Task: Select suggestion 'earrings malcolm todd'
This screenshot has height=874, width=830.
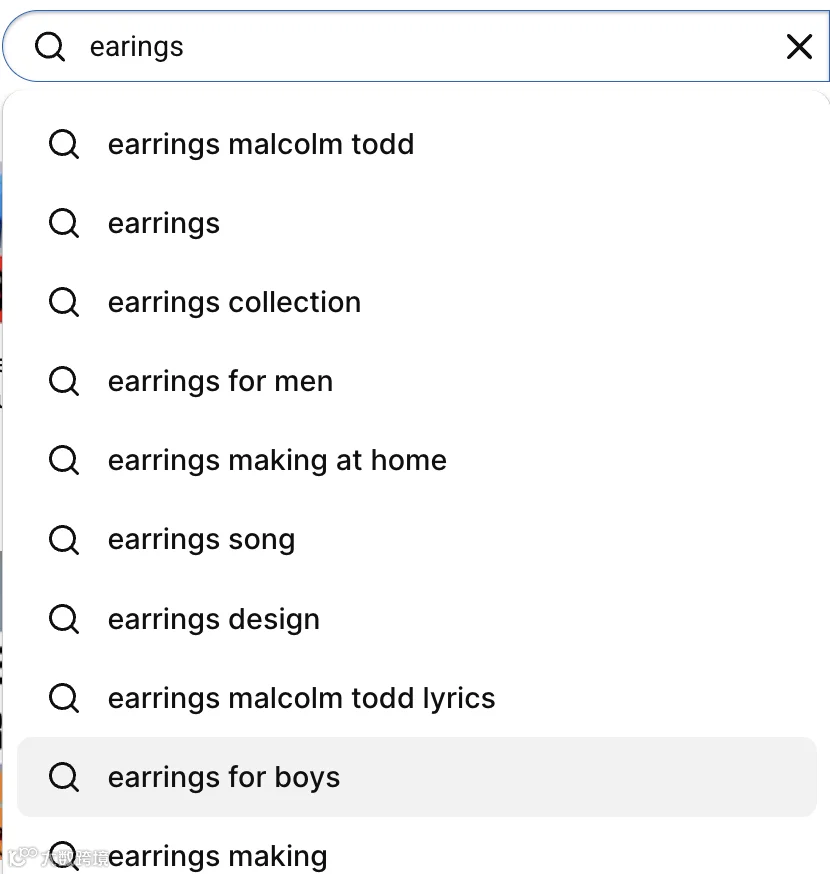Action: [417, 144]
